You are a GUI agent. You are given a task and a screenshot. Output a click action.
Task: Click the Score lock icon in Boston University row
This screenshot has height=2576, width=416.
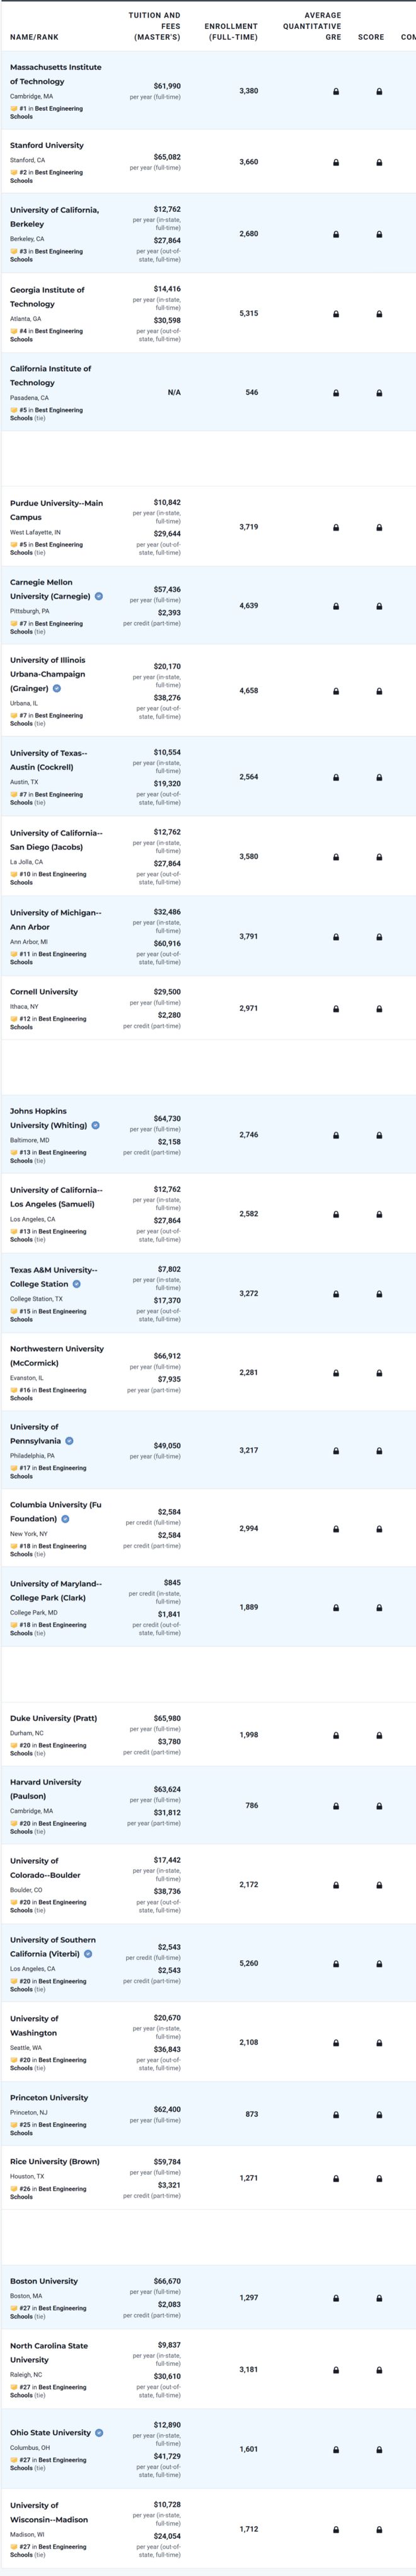click(379, 2298)
